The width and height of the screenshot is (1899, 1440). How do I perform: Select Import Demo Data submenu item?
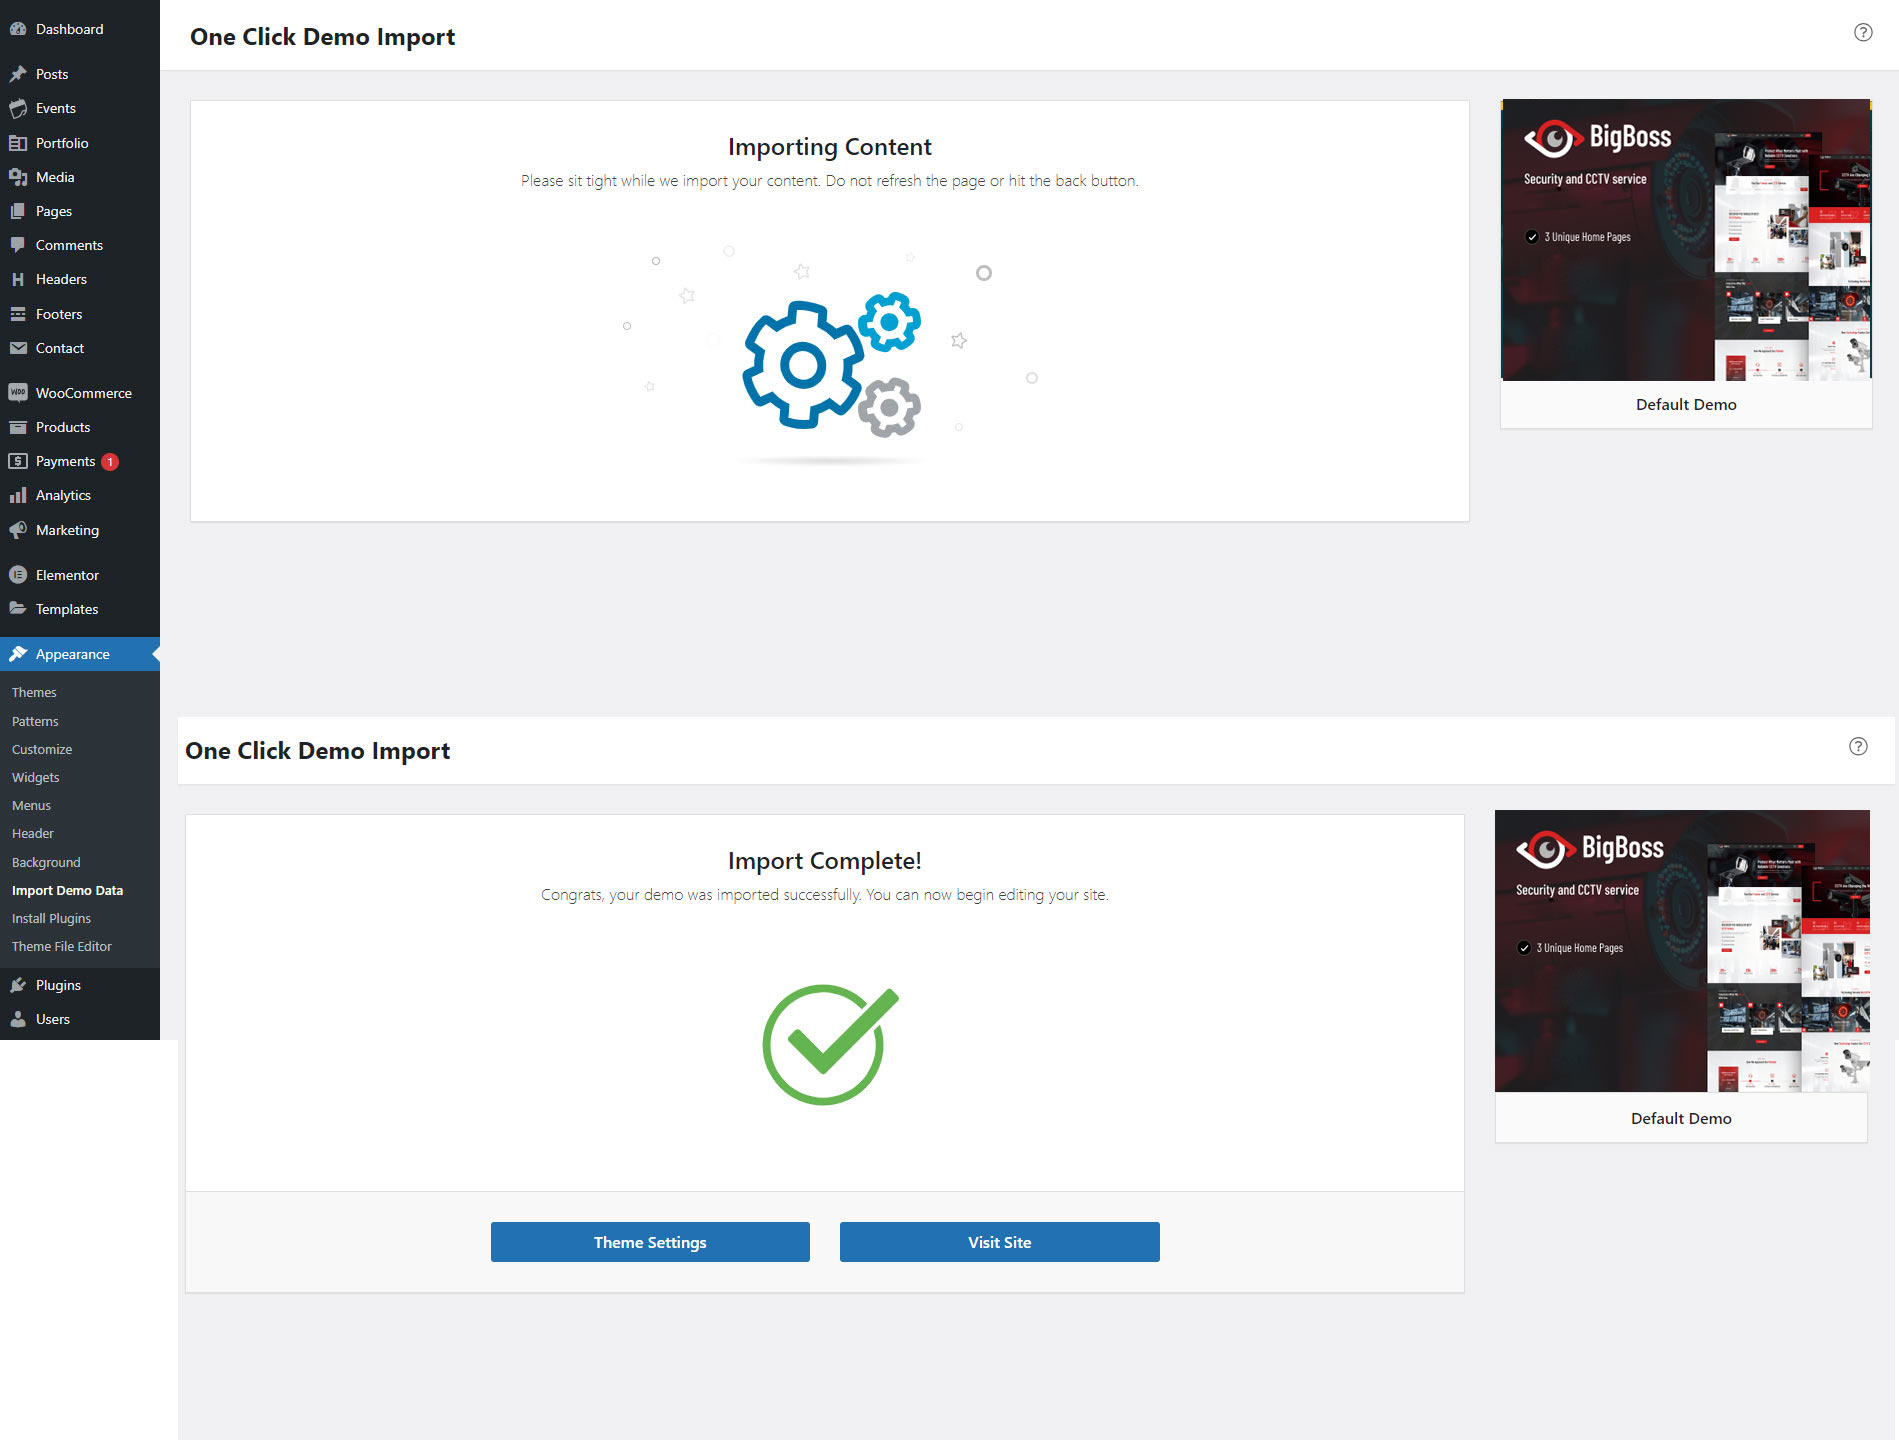67,890
